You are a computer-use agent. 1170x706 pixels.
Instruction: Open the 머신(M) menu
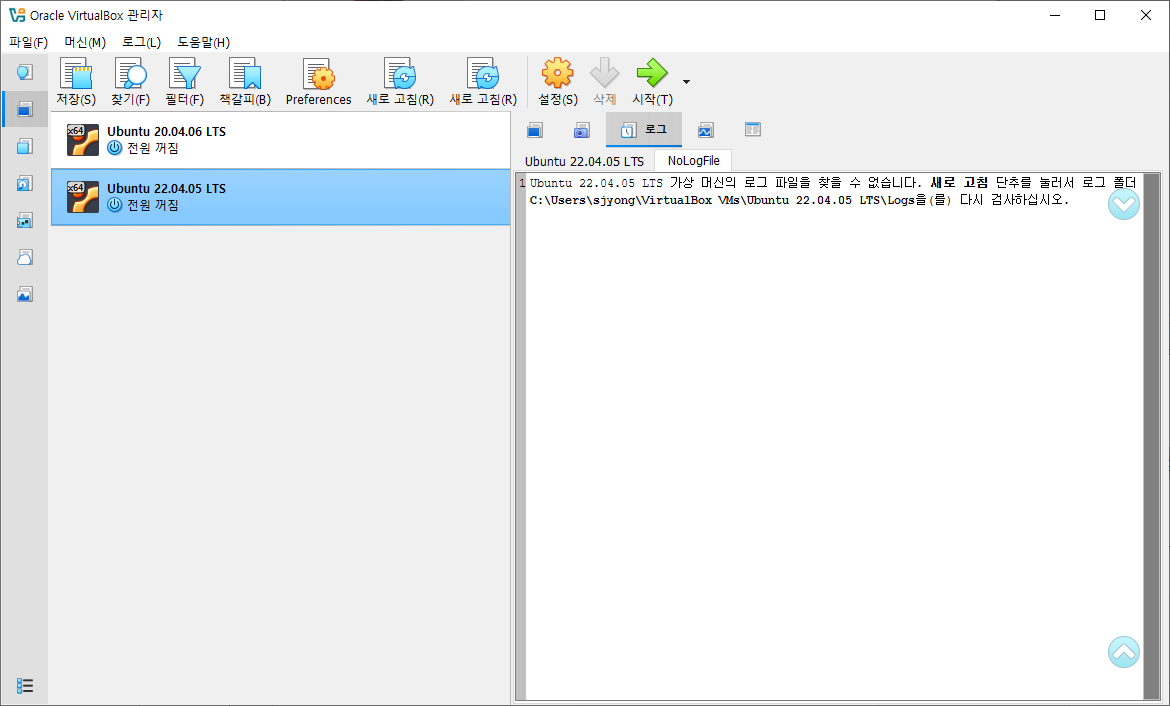point(85,43)
